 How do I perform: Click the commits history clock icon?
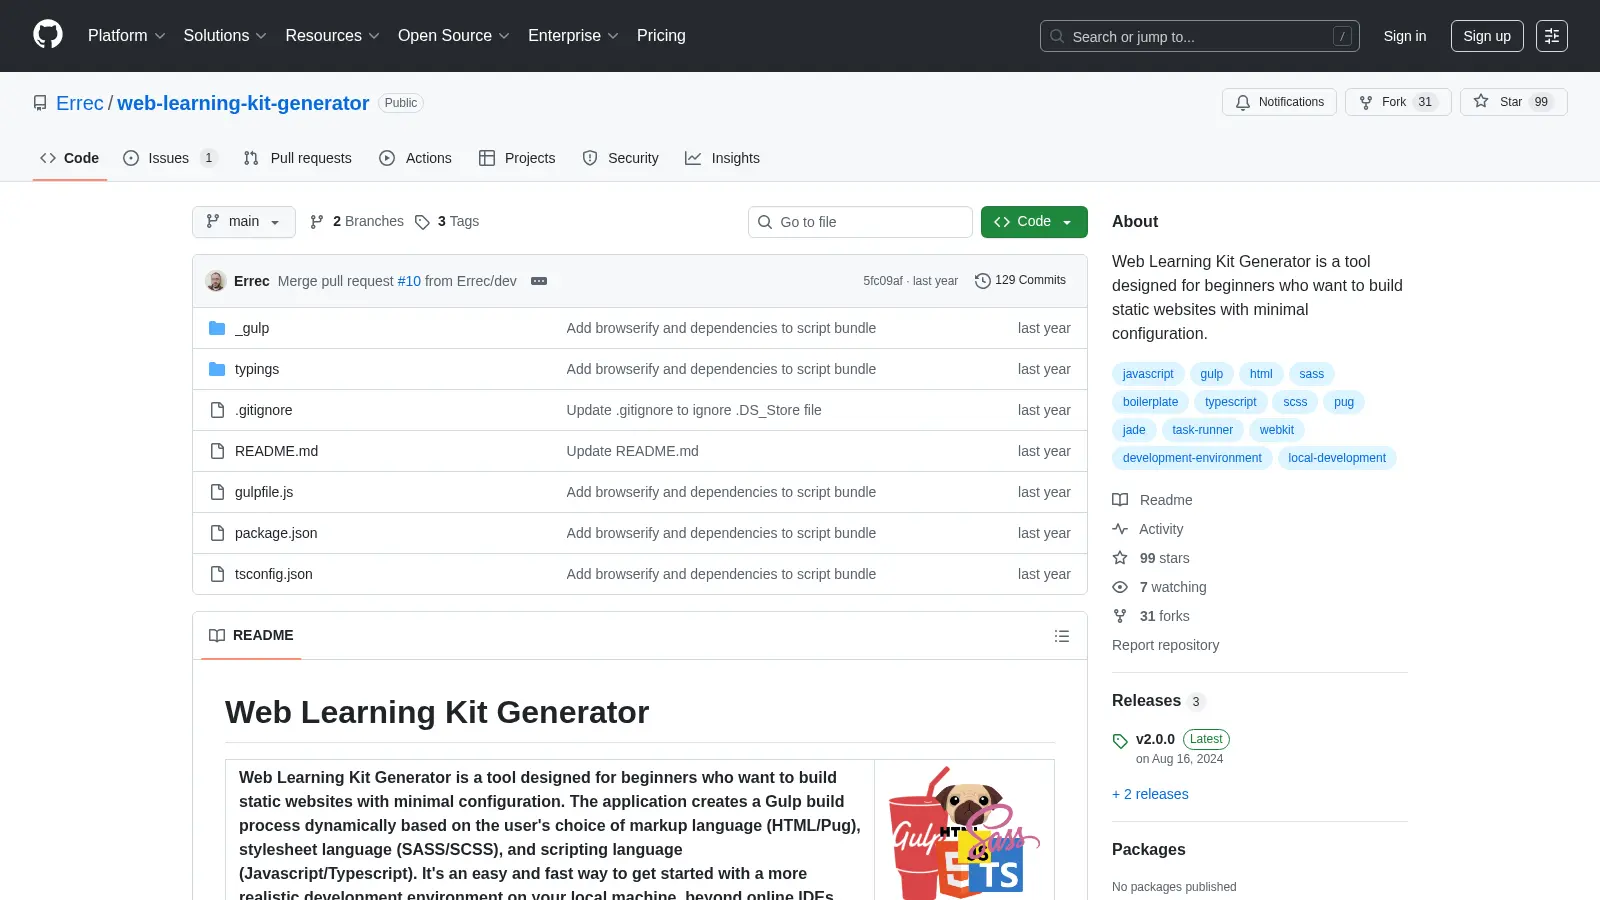point(983,281)
